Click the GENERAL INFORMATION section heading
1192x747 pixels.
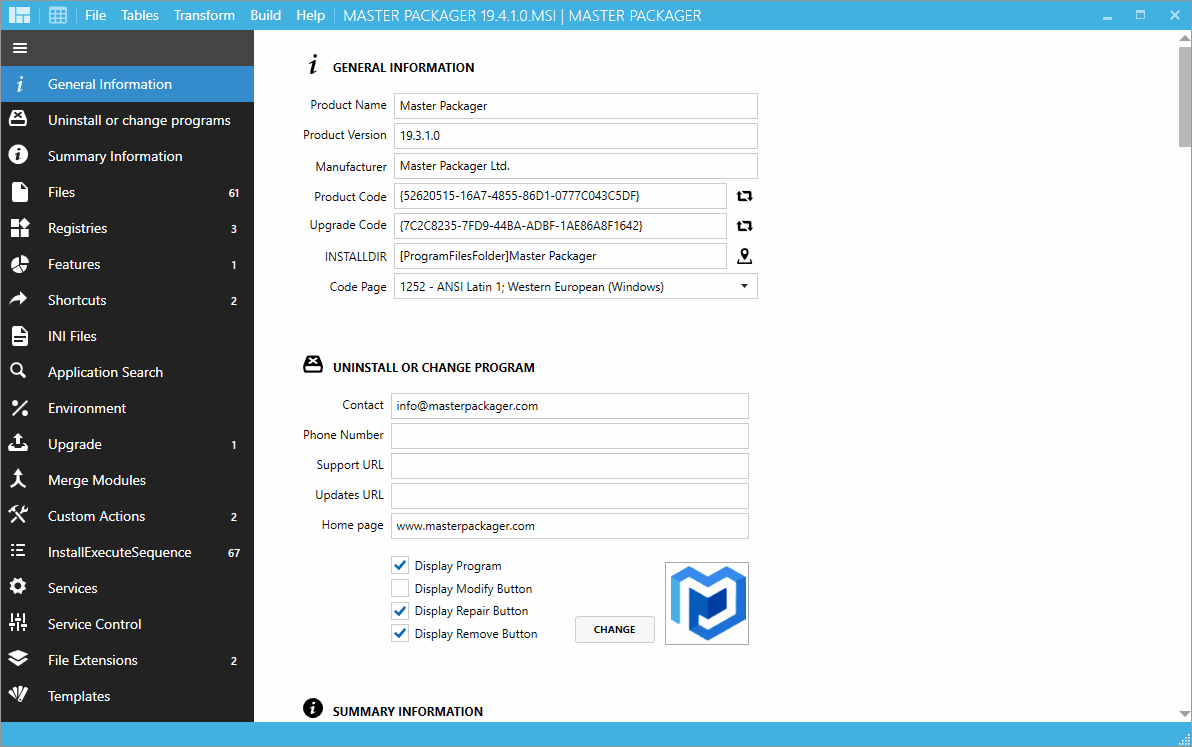point(404,68)
